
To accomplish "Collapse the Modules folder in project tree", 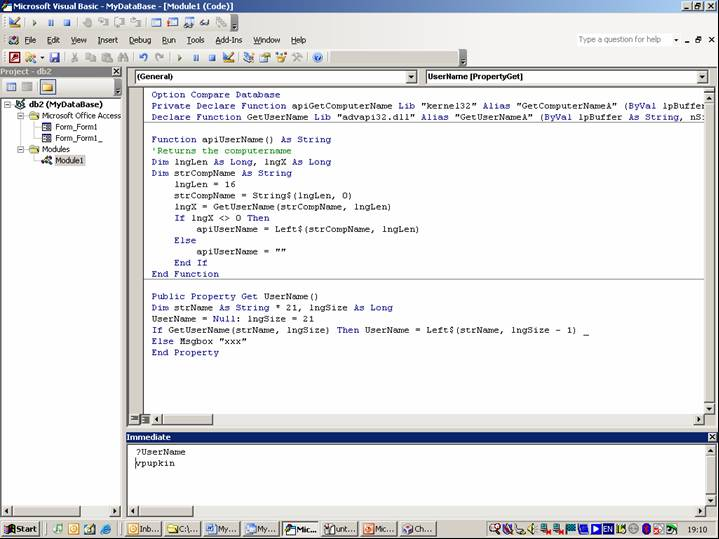I will (x=21, y=149).
